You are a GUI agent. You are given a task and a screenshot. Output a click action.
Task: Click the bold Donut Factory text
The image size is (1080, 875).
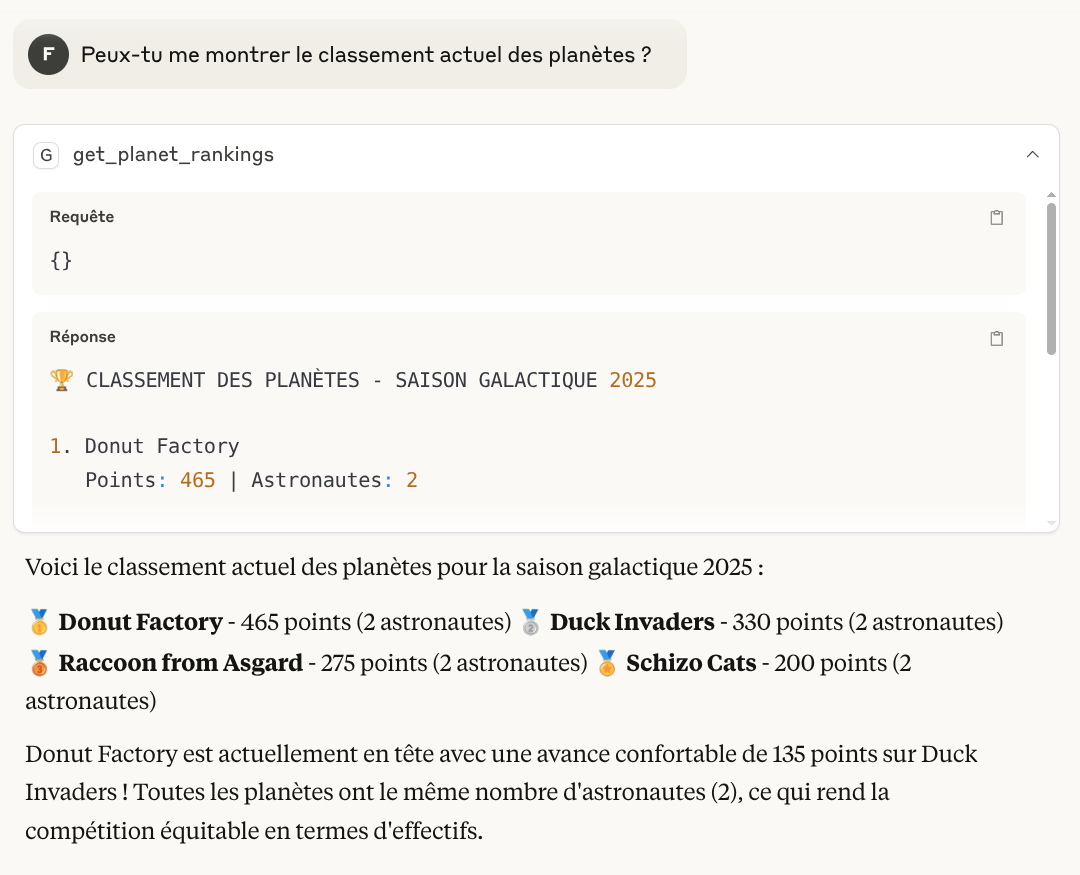click(x=138, y=621)
